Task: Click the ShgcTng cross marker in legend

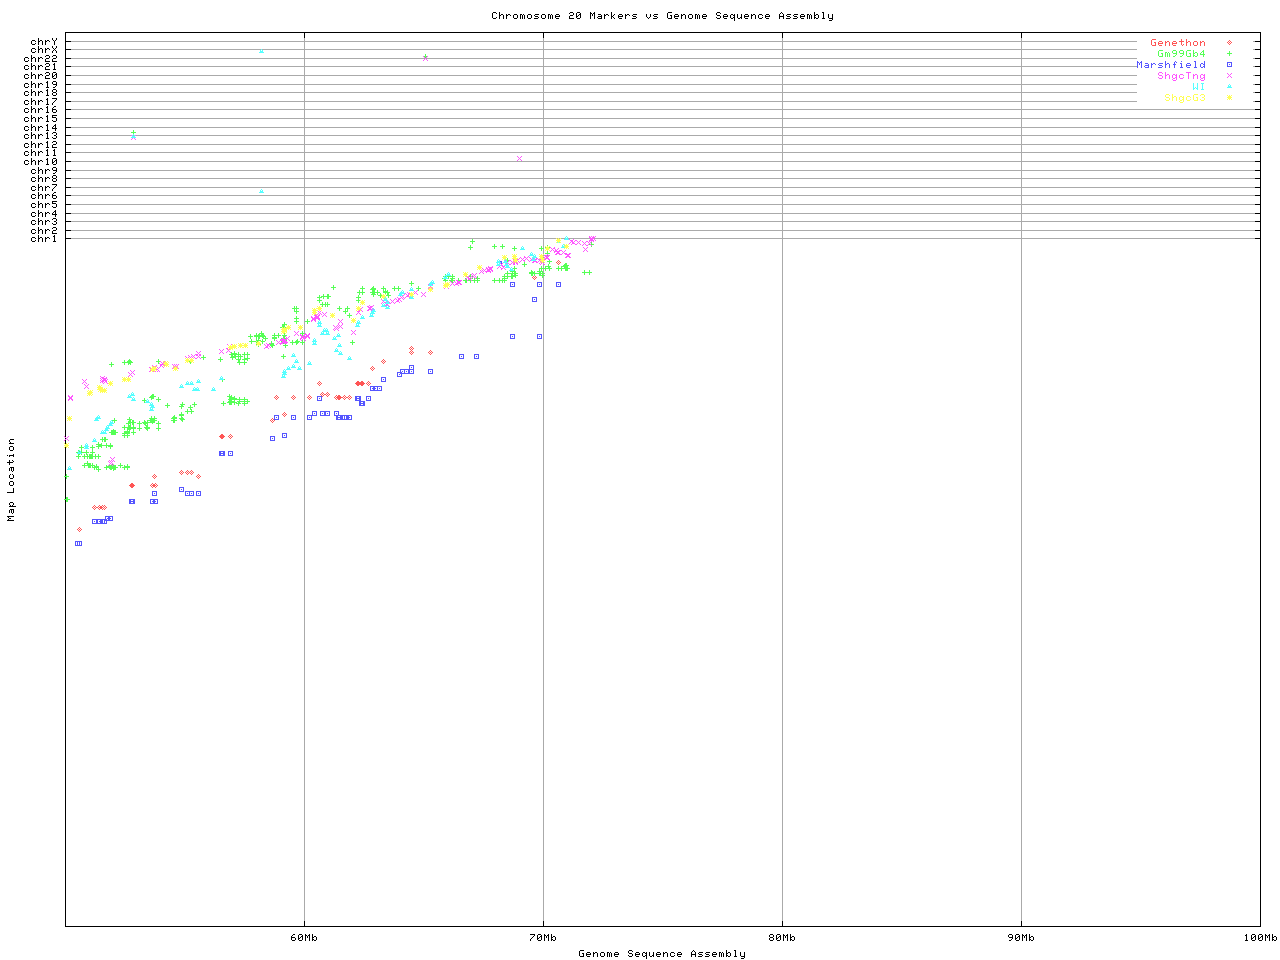Action: (1229, 76)
